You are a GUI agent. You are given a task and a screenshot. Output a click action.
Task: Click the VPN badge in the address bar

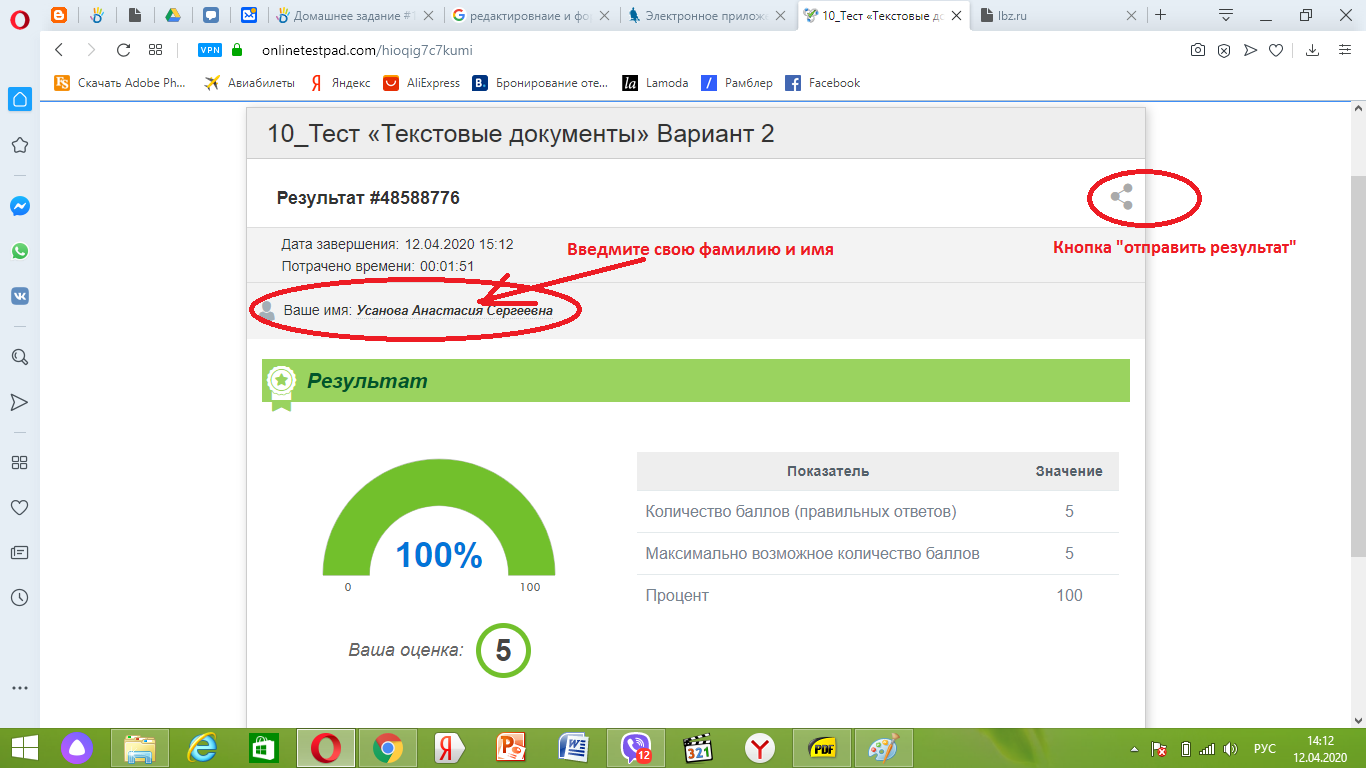tap(210, 48)
